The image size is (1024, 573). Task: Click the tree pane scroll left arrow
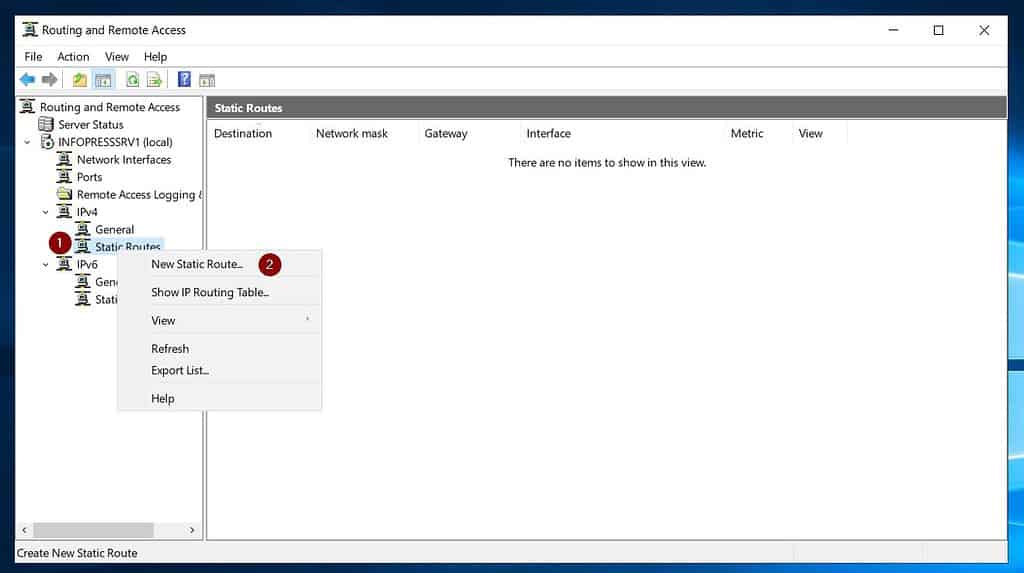pyautogui.click(x=24, y=530)
